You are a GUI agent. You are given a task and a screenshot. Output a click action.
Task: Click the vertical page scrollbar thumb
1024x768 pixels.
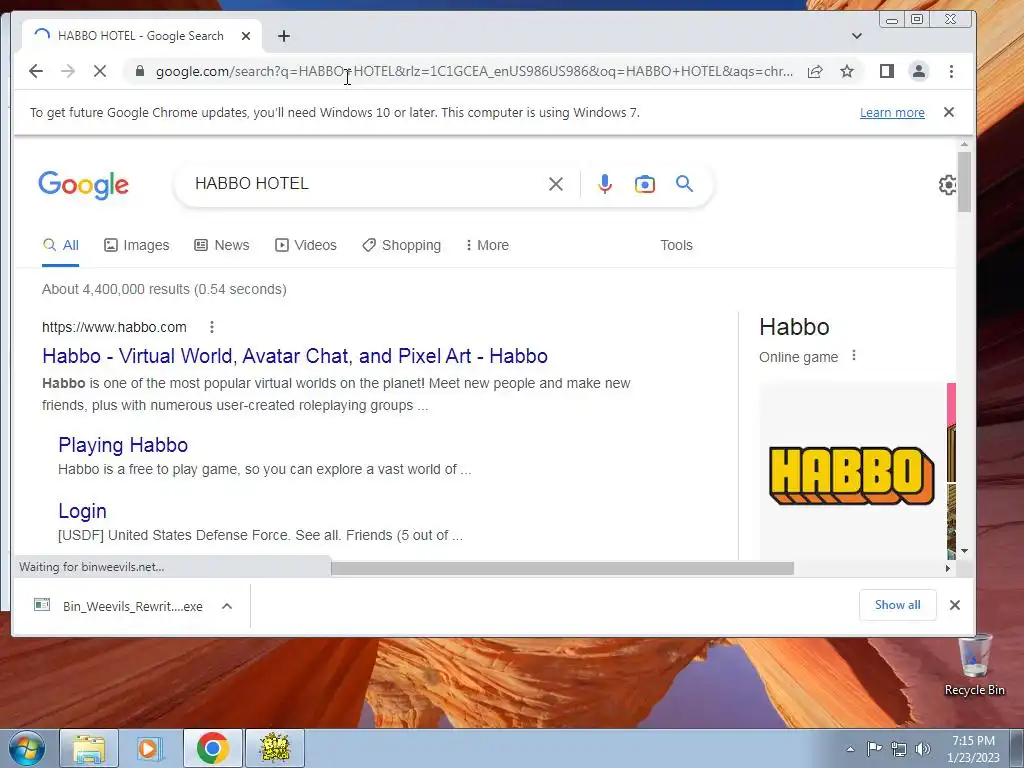[964, 182]
